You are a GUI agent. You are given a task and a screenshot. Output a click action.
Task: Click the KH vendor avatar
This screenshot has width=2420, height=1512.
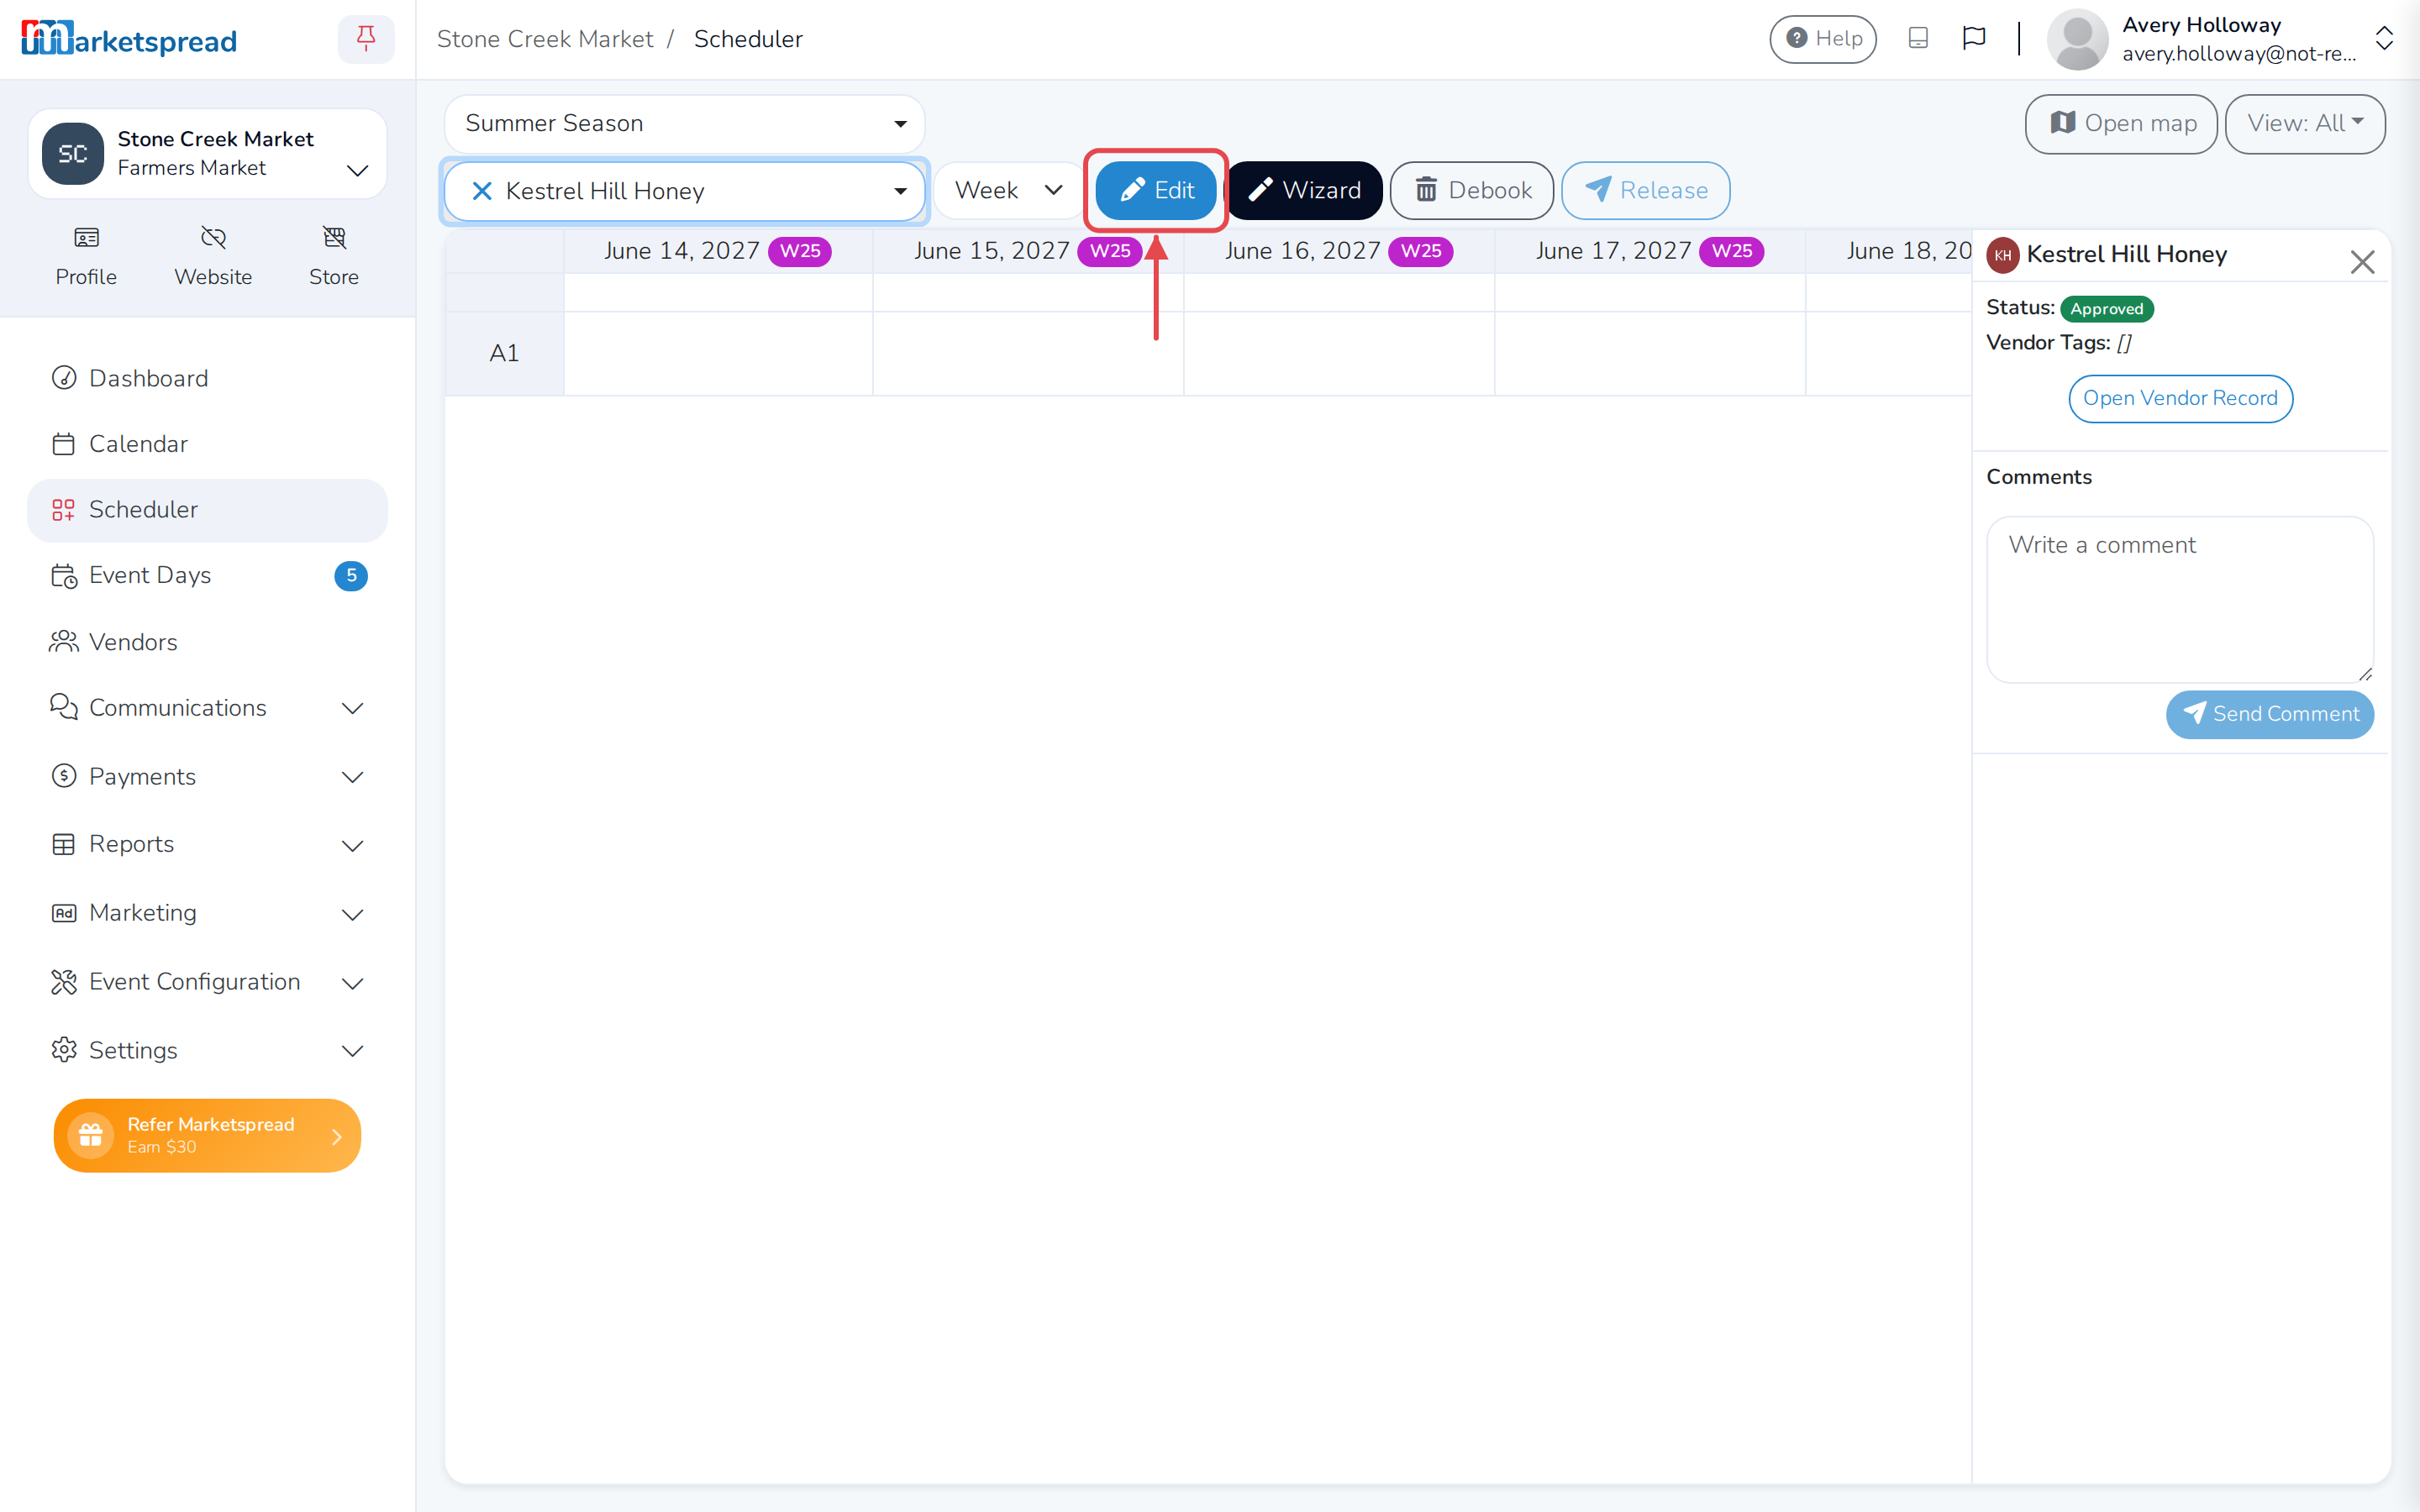pyautogui.click(x=2002, y=255)
